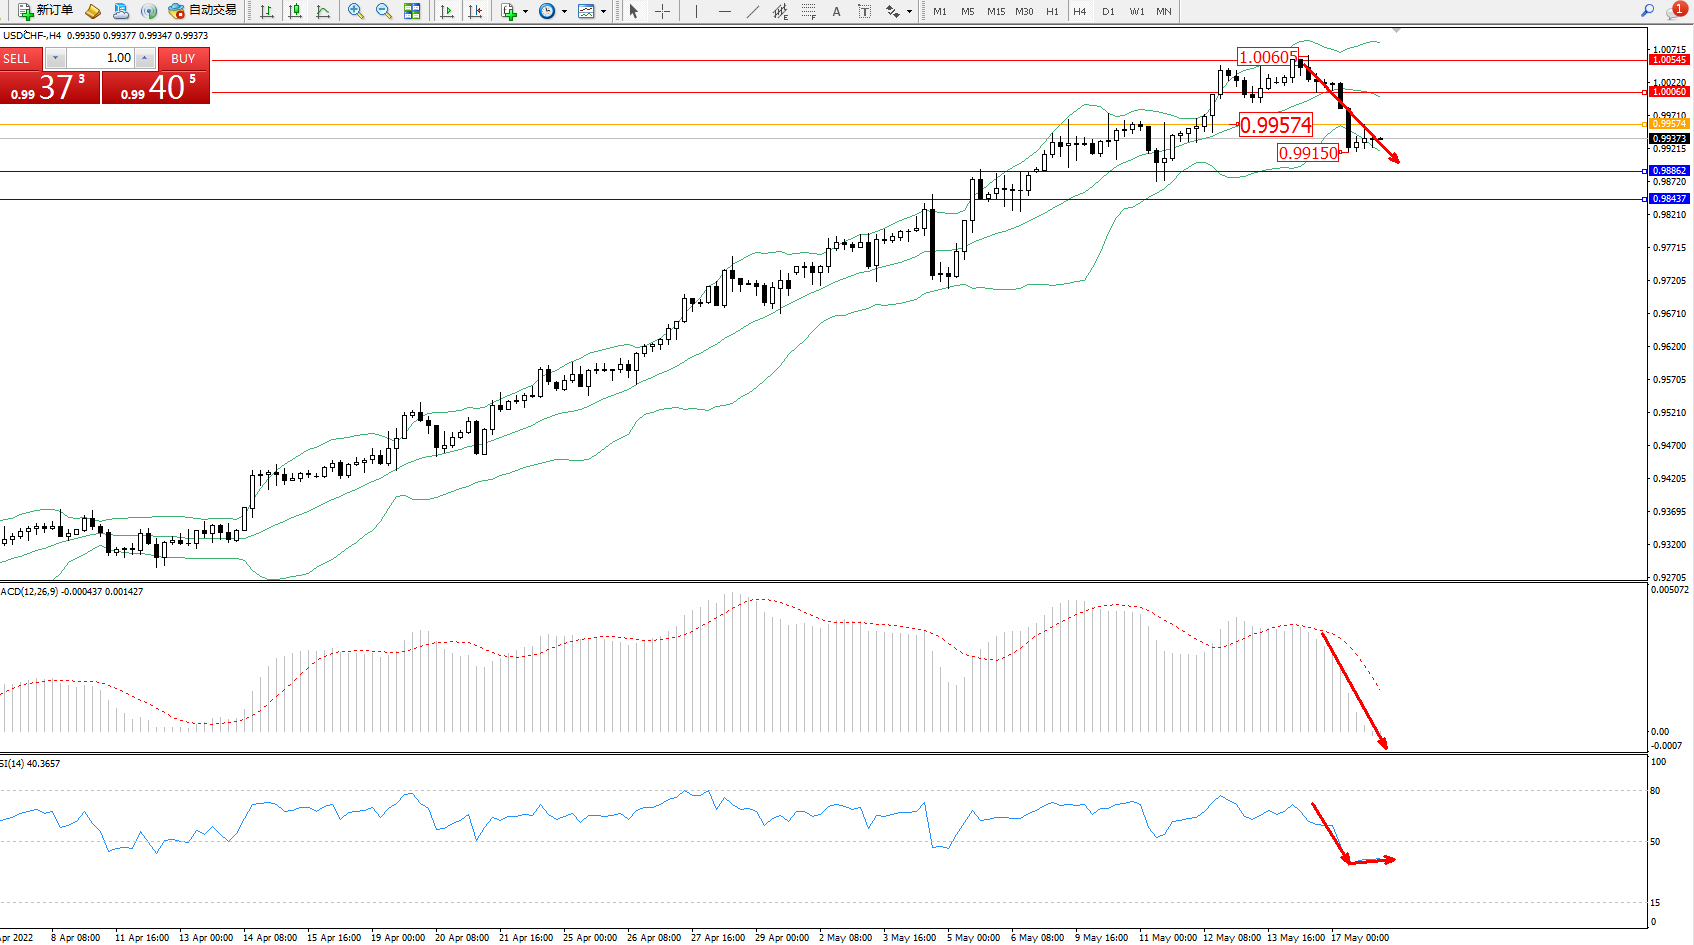This screenshot has width=1694, height=945.
Task: Expand the chart templates dropdown arrow
Action: point(603,12)
